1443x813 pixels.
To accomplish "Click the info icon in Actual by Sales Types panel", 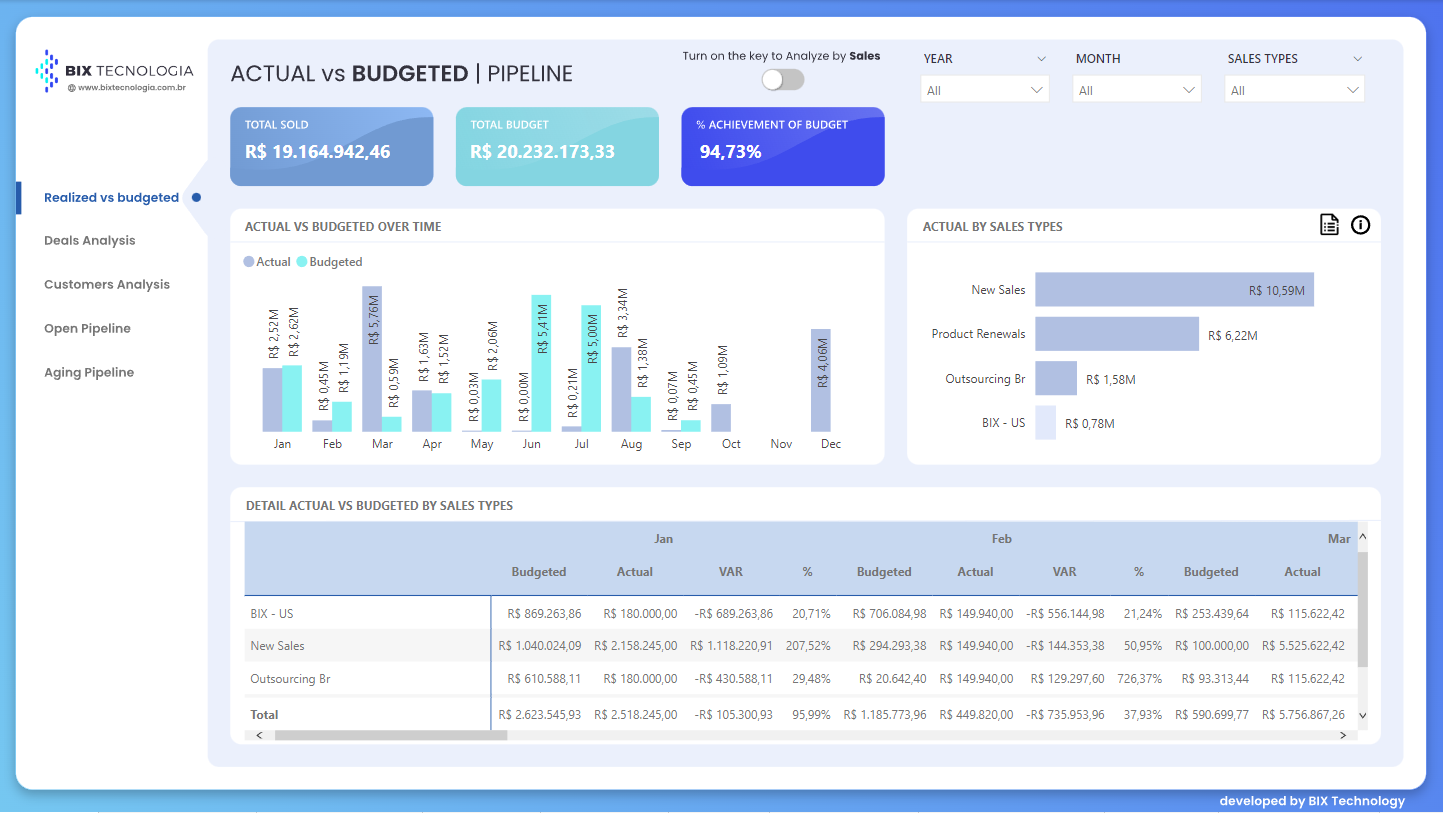I will (x=1360, y=225).
